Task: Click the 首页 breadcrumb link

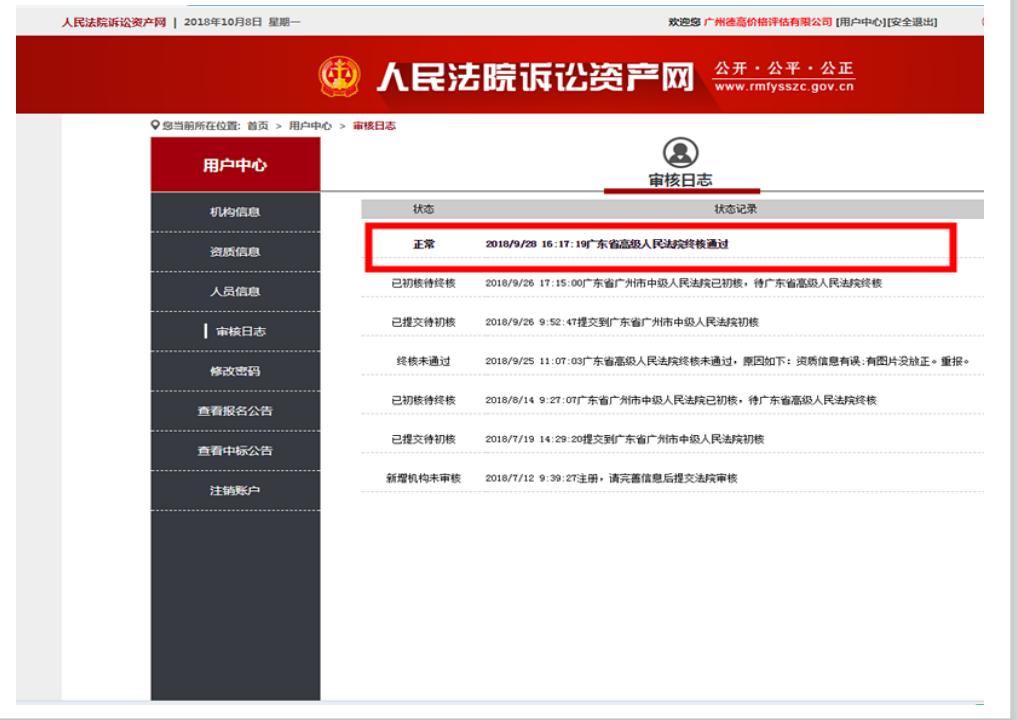Action: pos(257,124)
